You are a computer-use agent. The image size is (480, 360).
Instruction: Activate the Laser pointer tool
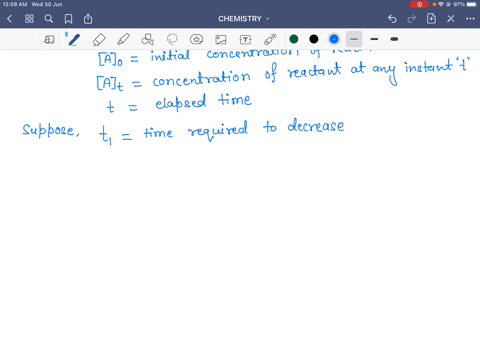point(270,39)
